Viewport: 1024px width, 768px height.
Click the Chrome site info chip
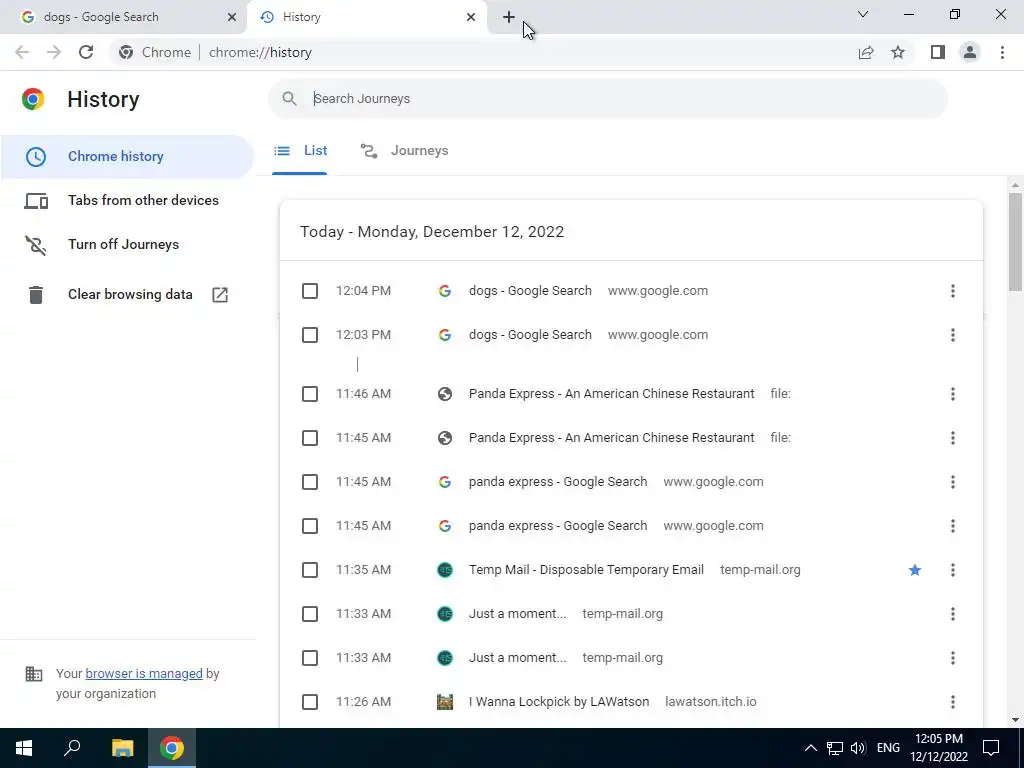point(155,52)
